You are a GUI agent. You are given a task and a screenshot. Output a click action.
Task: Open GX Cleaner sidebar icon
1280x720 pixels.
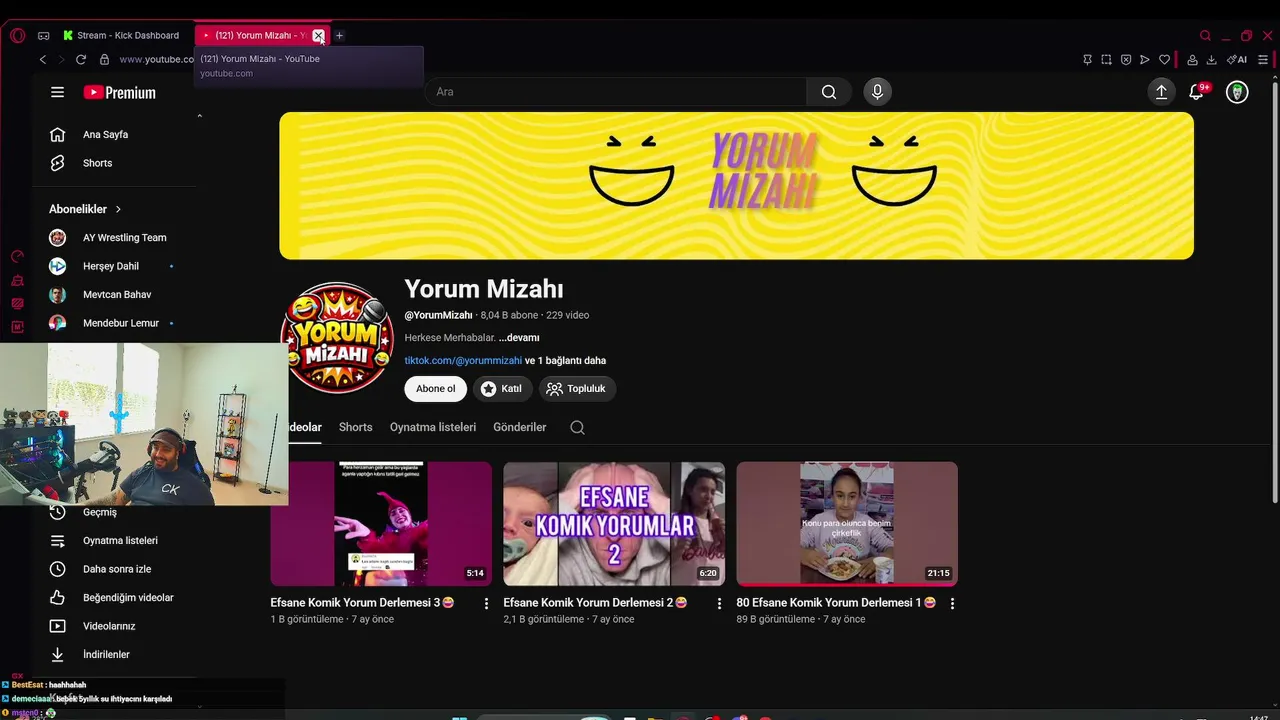click(x=17, y=280)
